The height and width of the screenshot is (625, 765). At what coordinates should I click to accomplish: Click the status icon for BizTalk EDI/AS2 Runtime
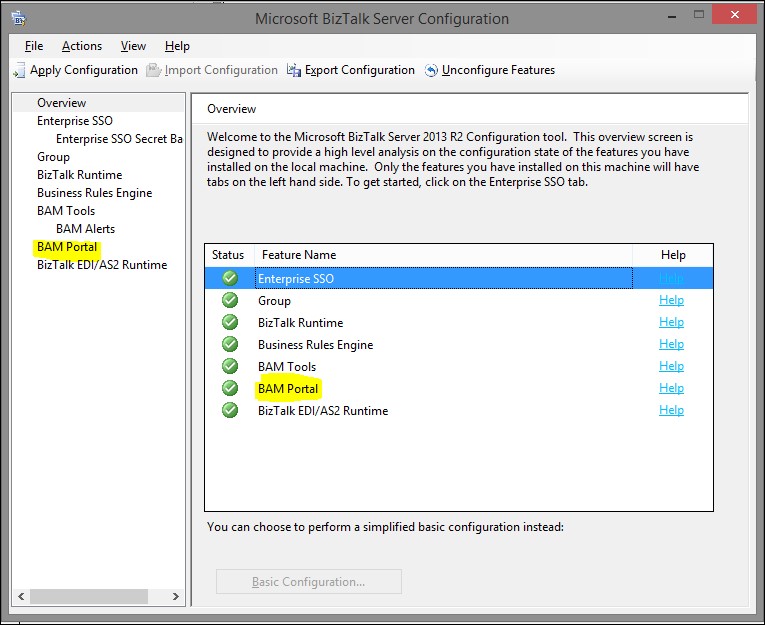click(x=230, y=410)
